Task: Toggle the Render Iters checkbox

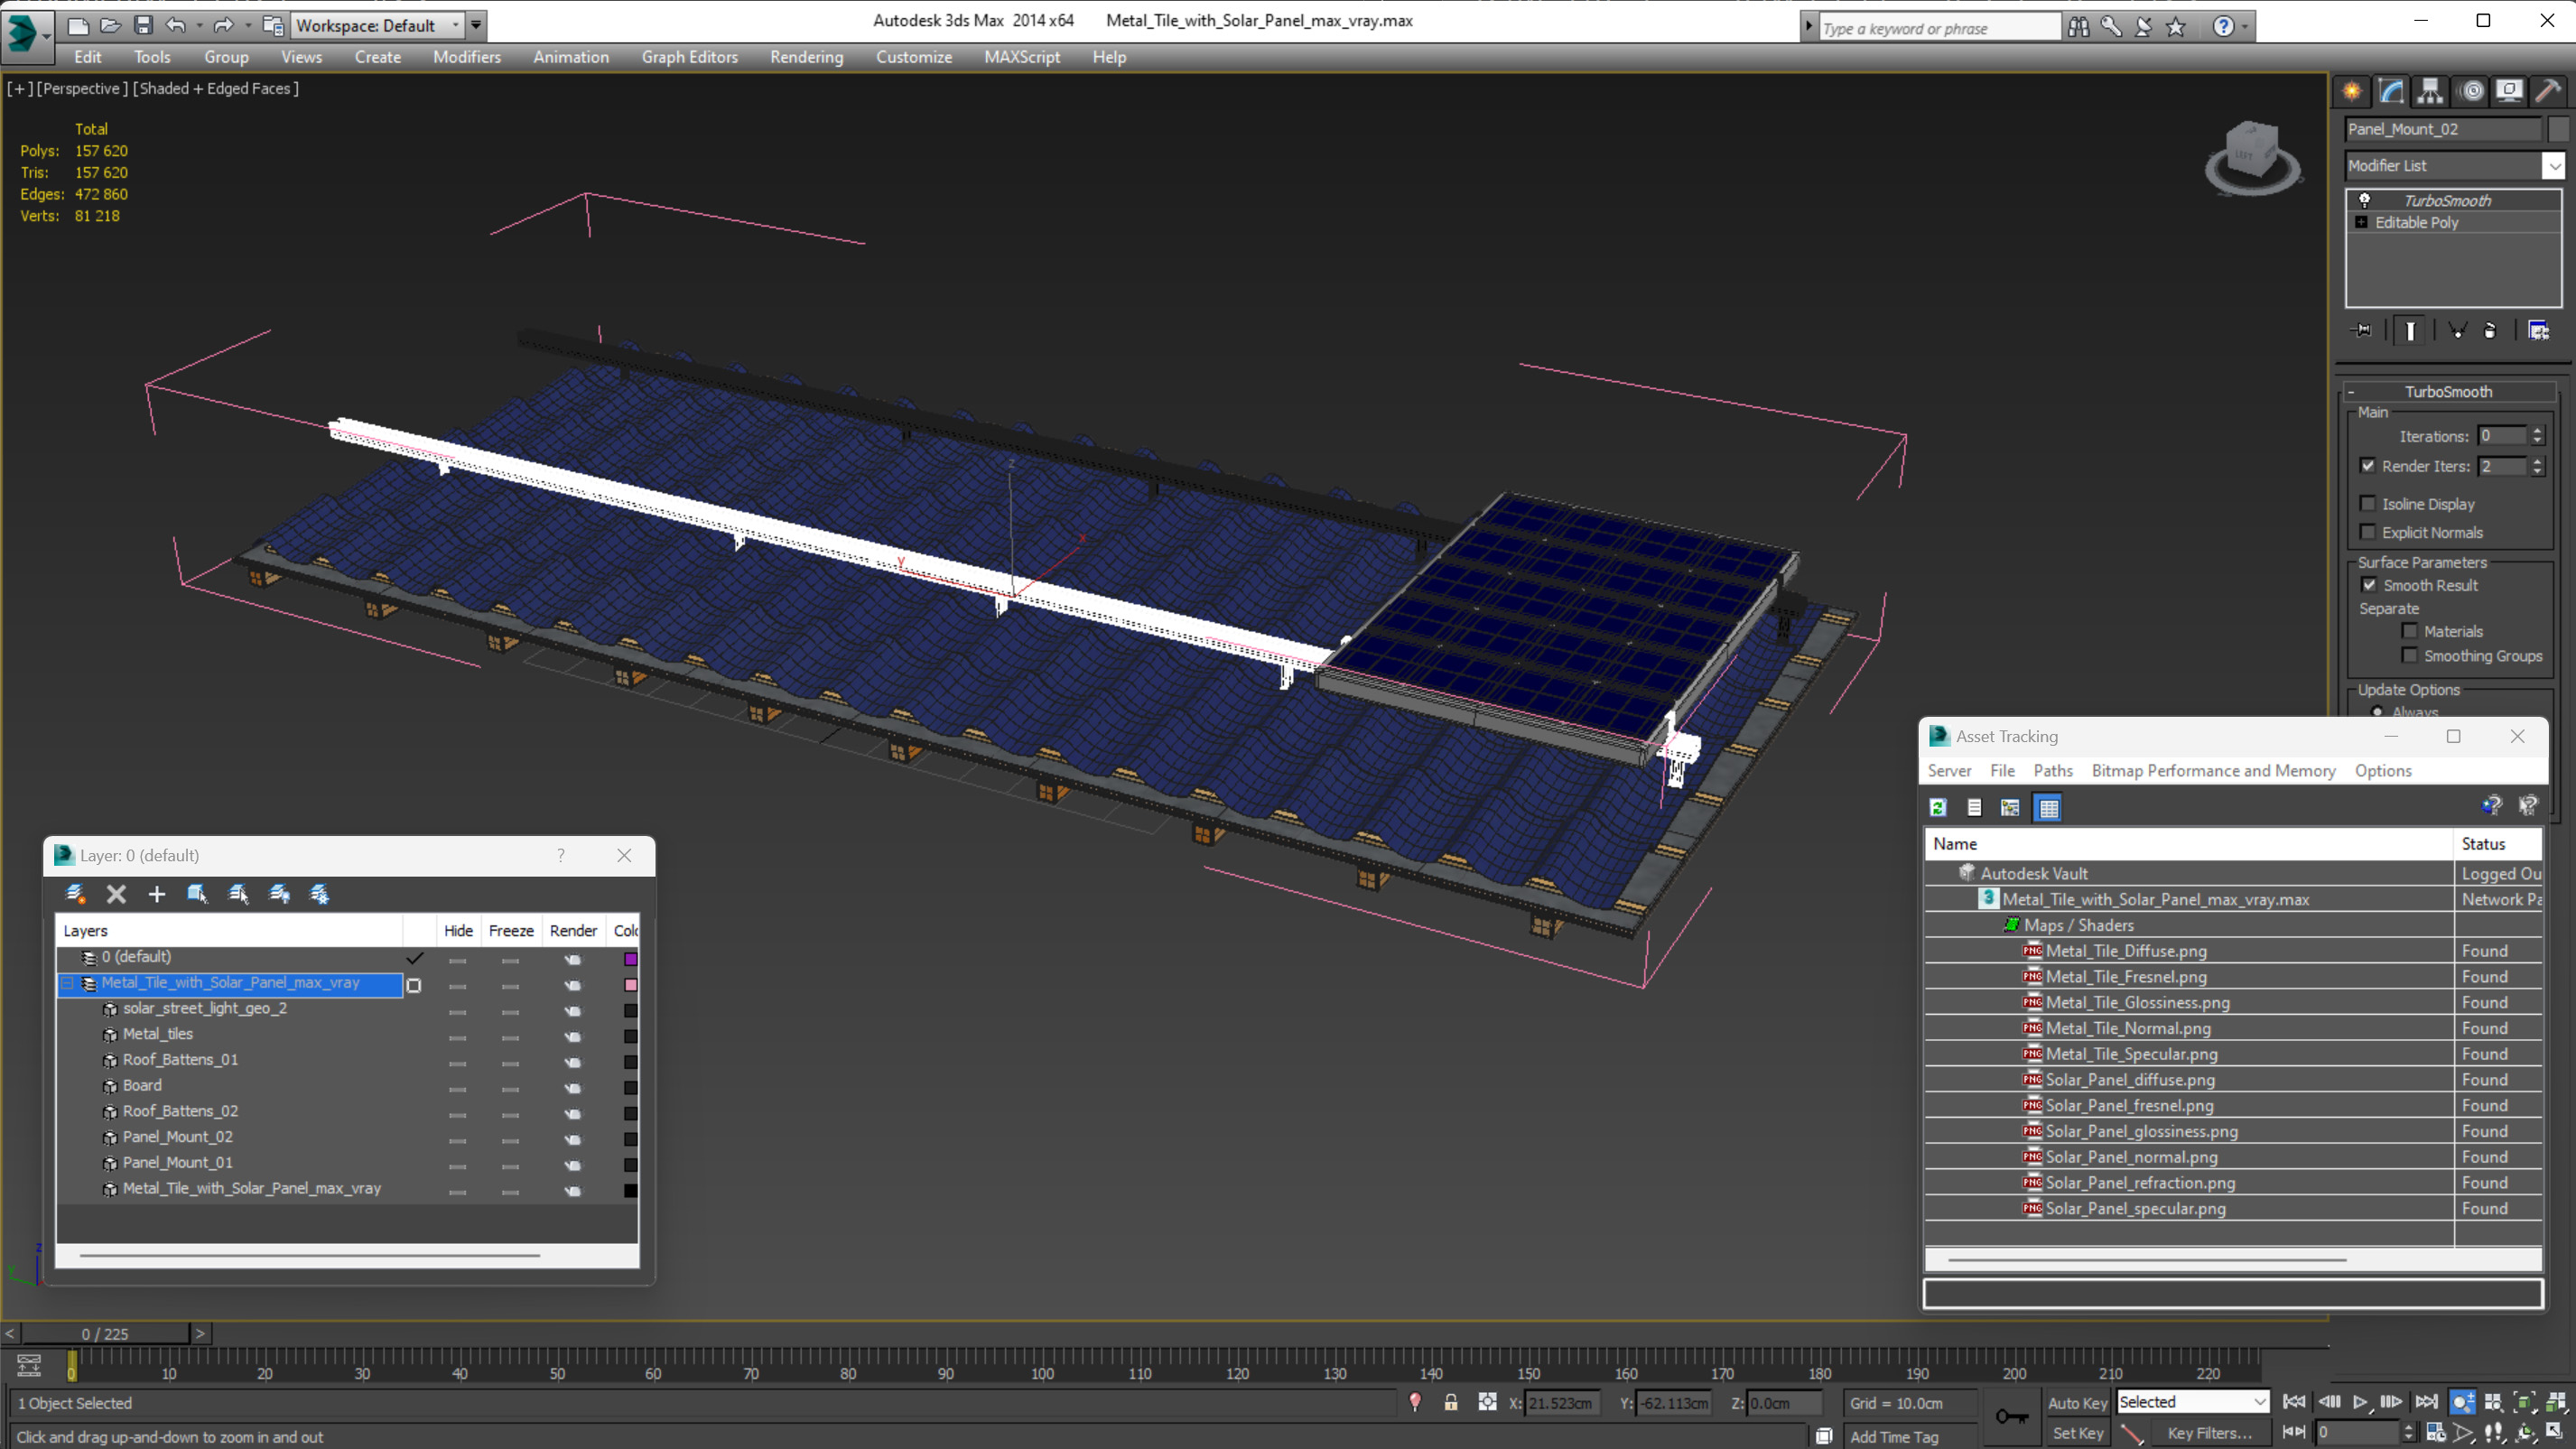Action: (2368, 465)
